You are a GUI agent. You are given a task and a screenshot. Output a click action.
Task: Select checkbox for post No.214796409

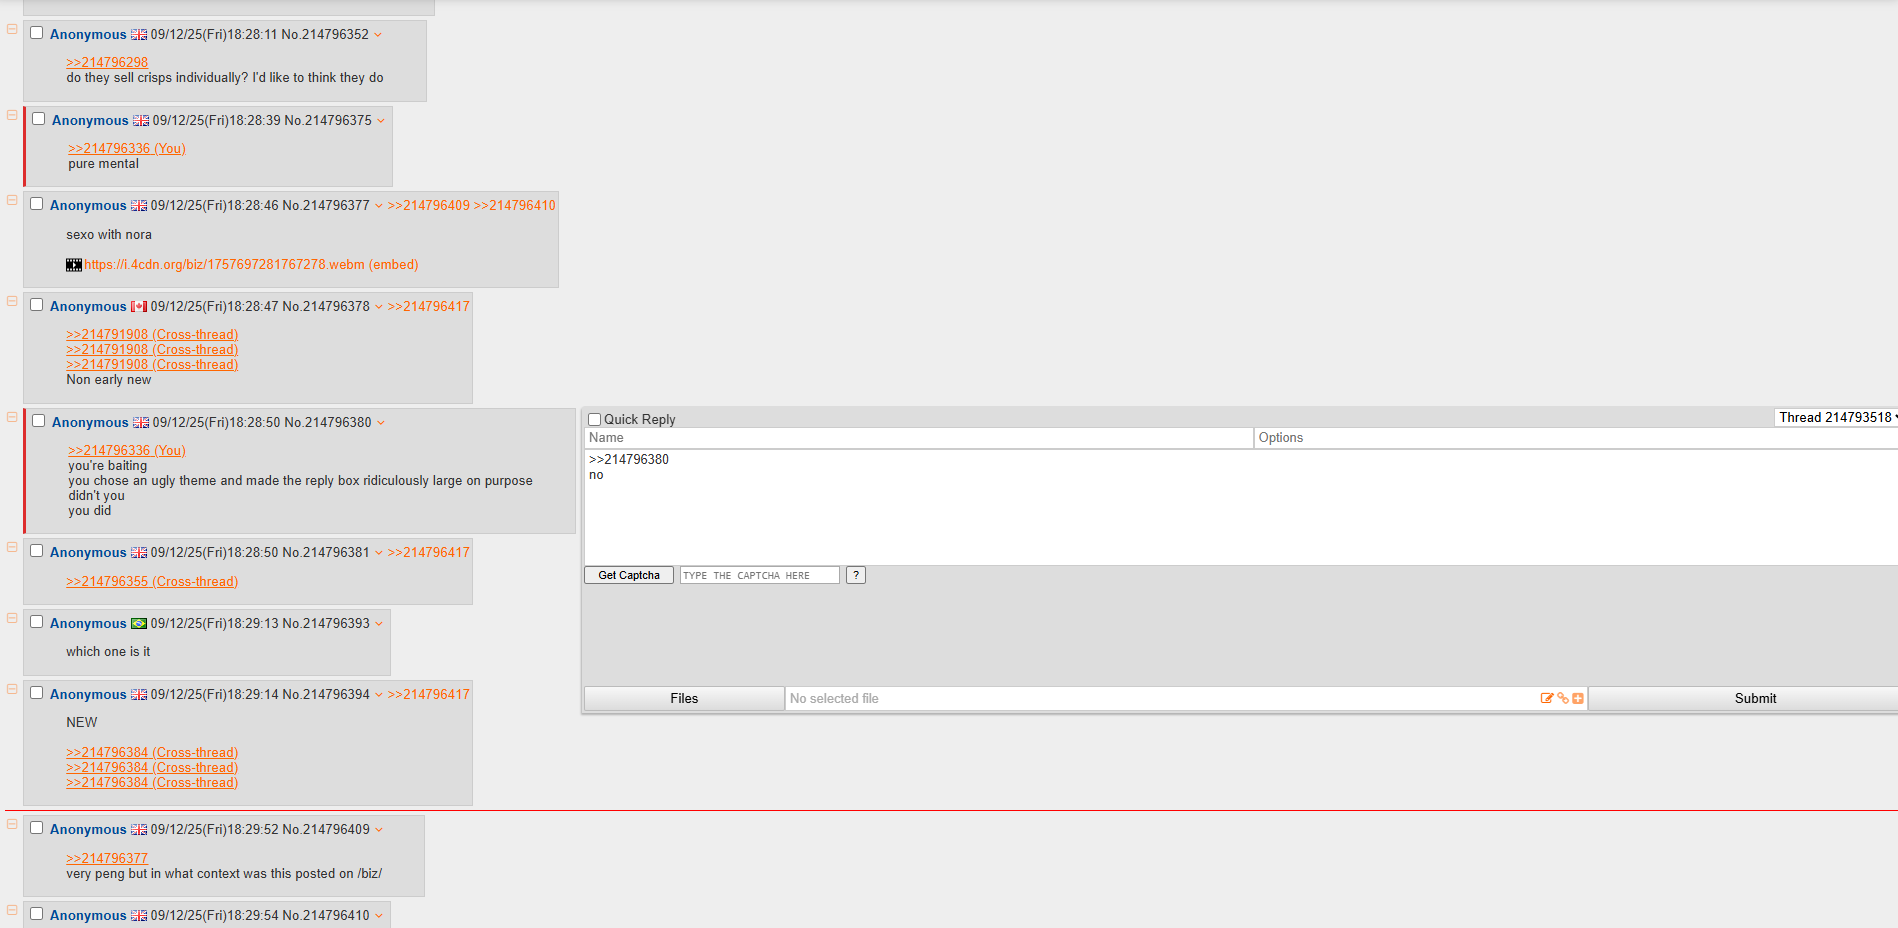[x=37, y=828]
